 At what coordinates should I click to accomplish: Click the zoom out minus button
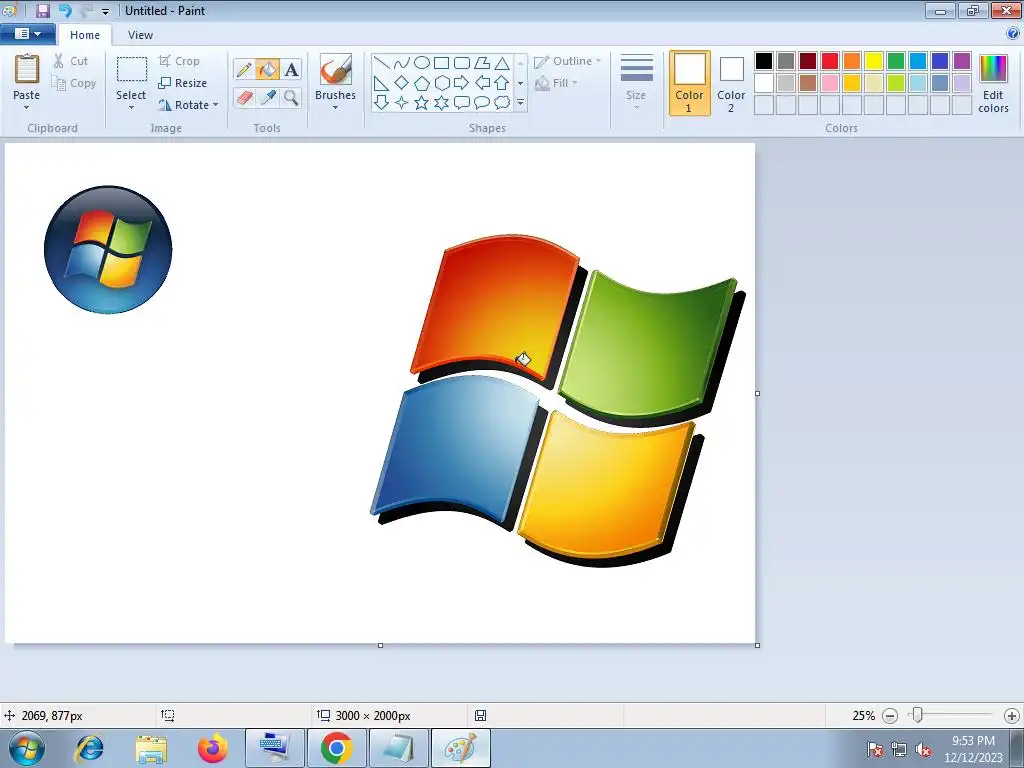tap(890, 716)
